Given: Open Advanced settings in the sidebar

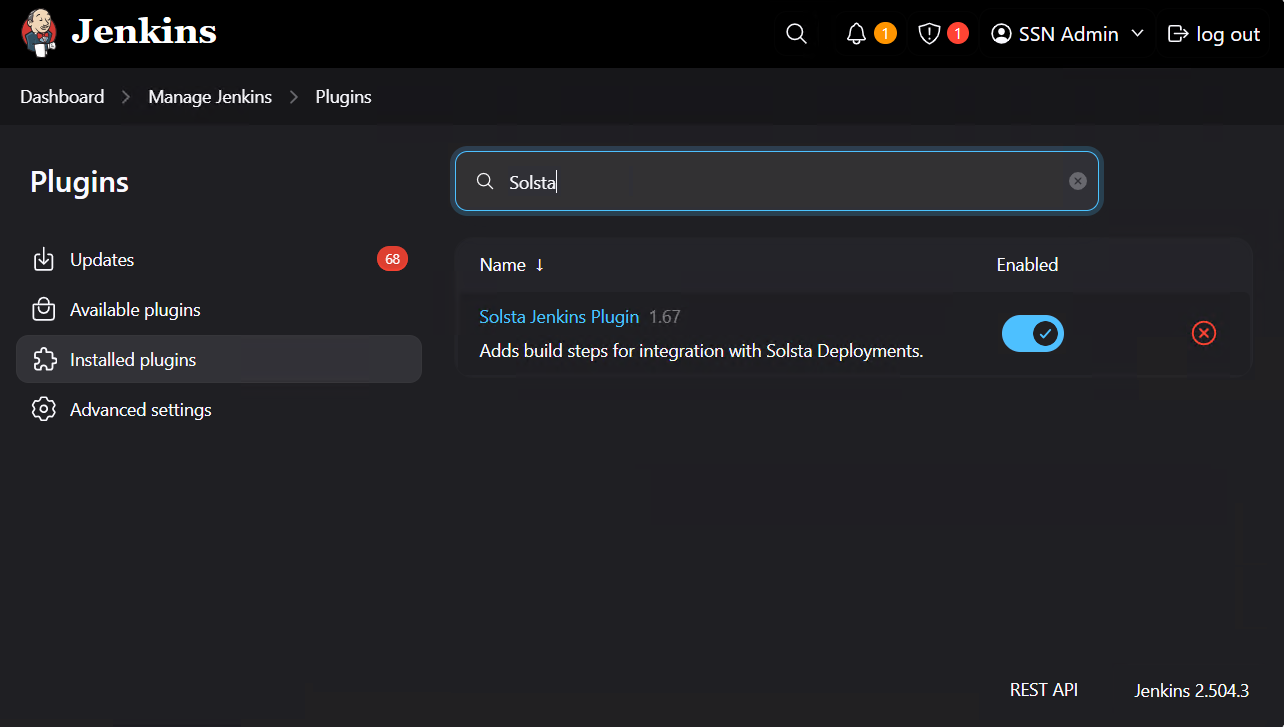Looking at the screenshot, I should point(219,410).
